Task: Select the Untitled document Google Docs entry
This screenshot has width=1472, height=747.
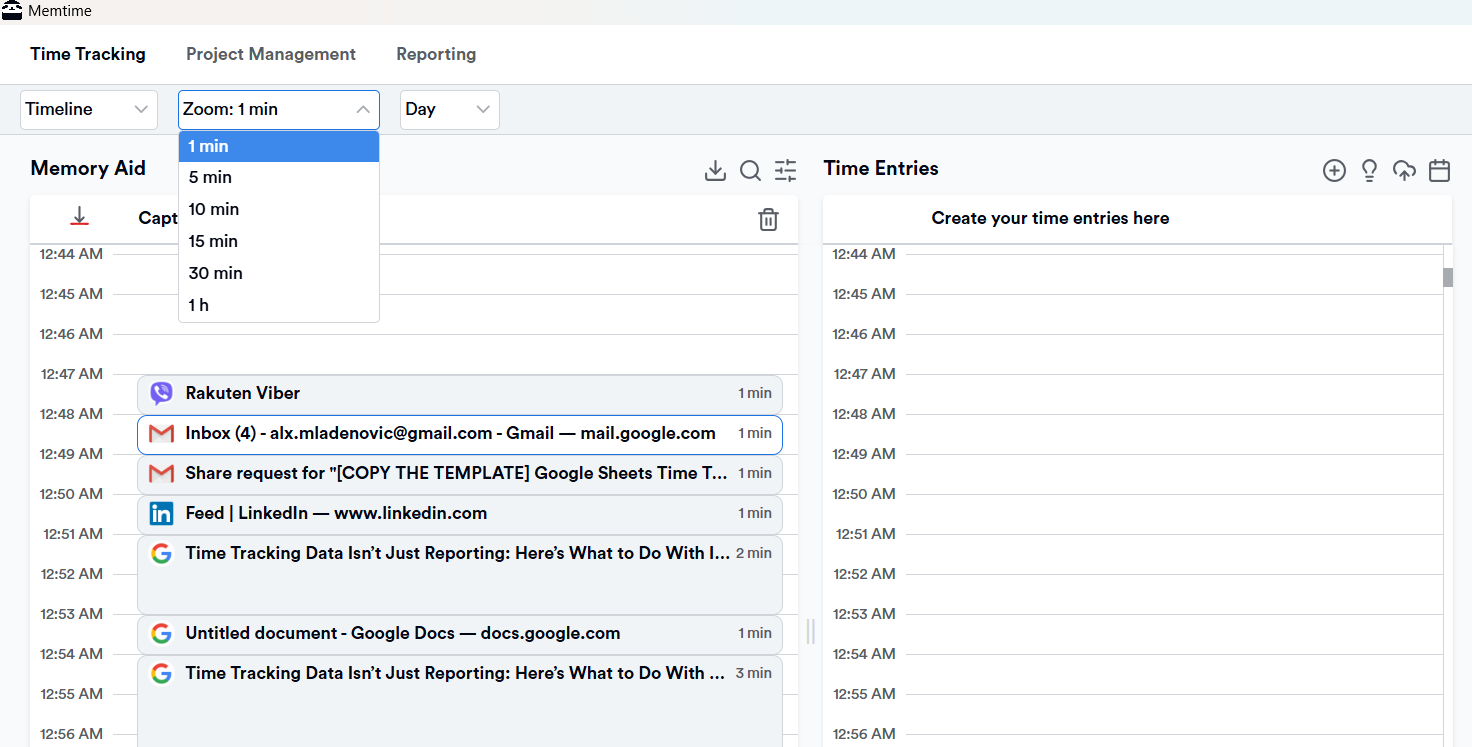Action: 460,634
